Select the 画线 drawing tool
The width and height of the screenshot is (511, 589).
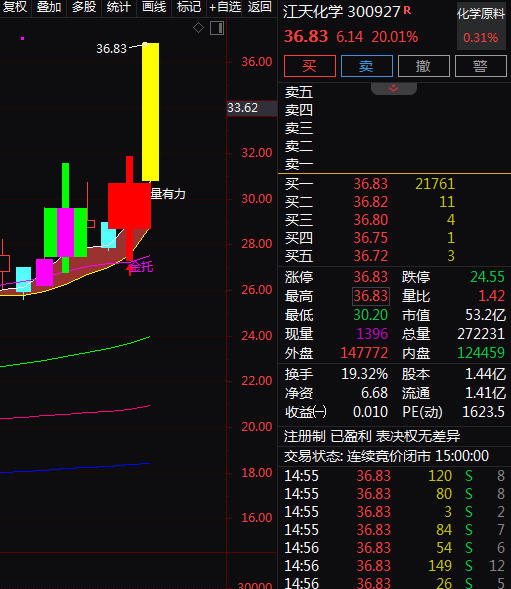tap(154, 7)
